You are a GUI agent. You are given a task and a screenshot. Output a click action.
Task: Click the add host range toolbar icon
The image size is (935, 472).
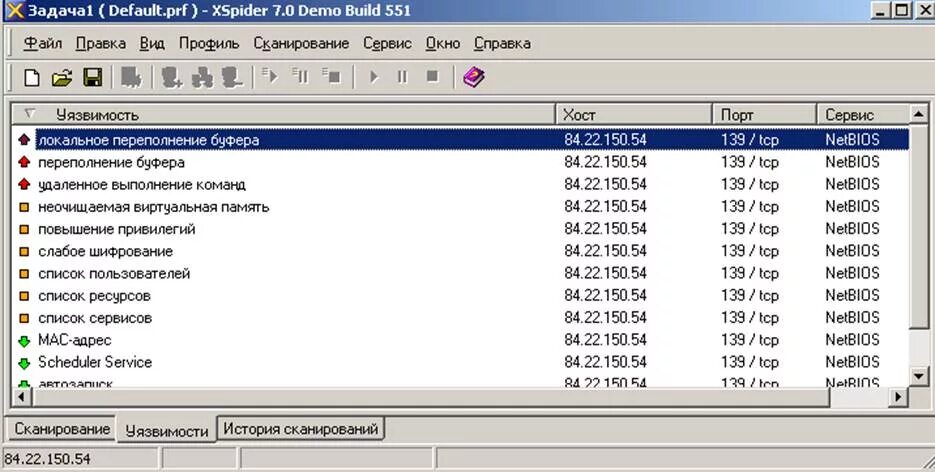coord(202,77)
